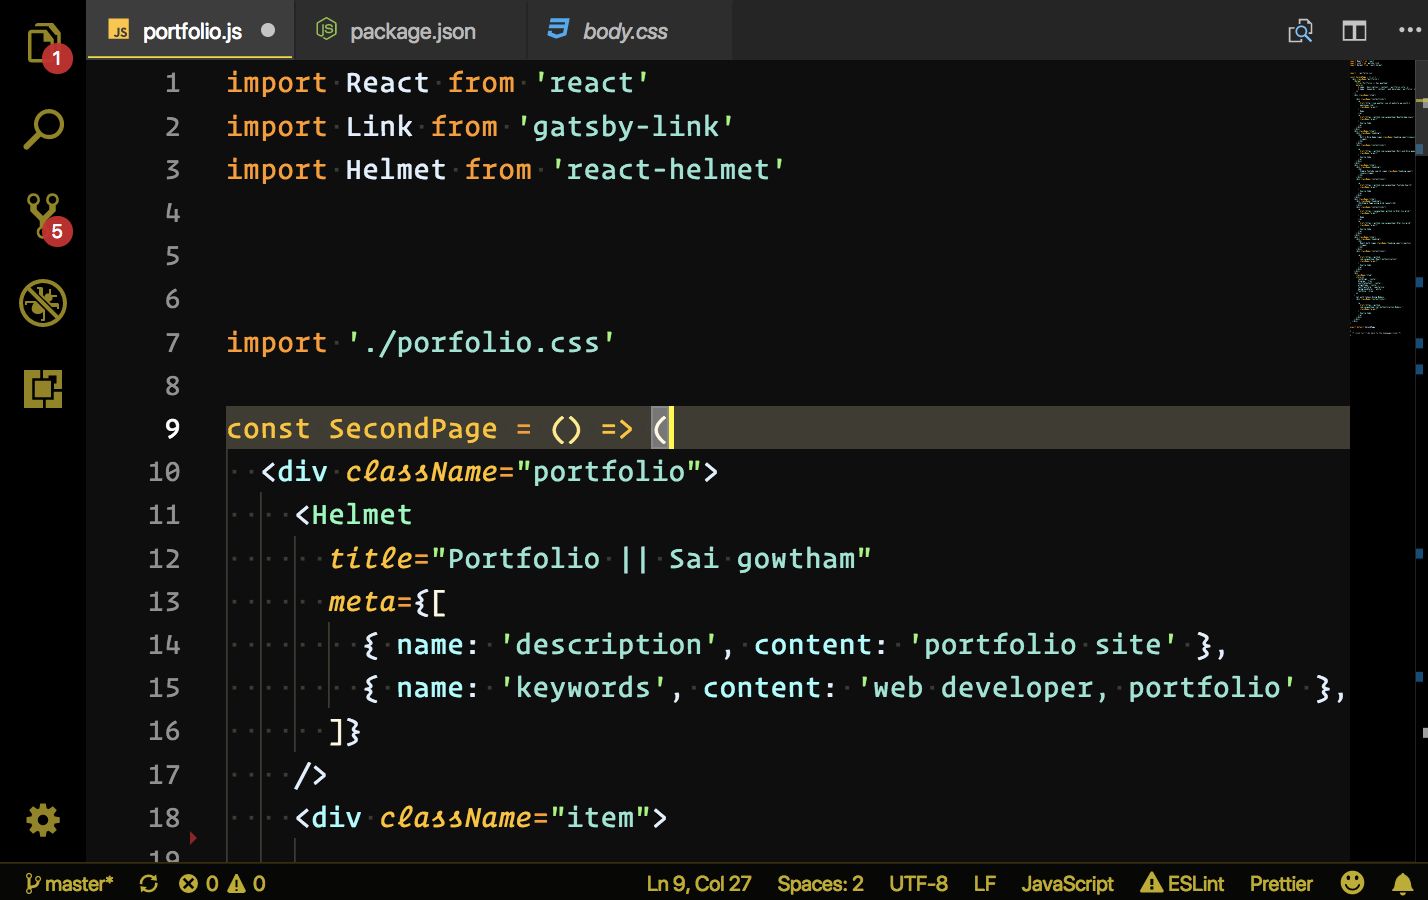The height and width of the screenshot is (900, 1428).
Task: Change indentation via Spaces: 2
Action: click(820, 884)
